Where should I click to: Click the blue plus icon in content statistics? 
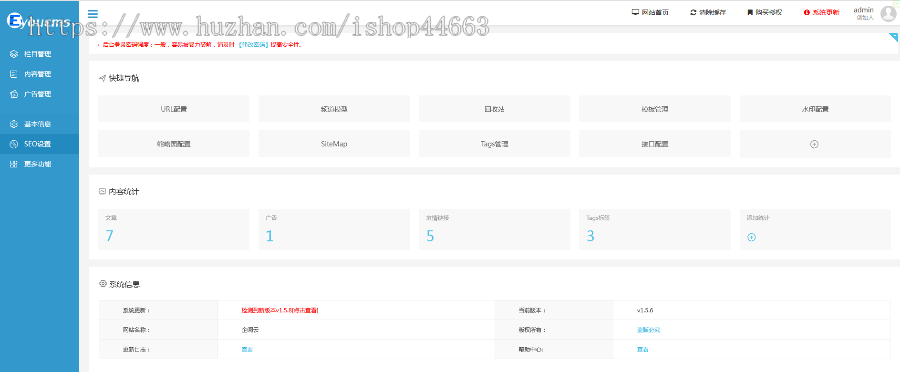pos(751,237)
